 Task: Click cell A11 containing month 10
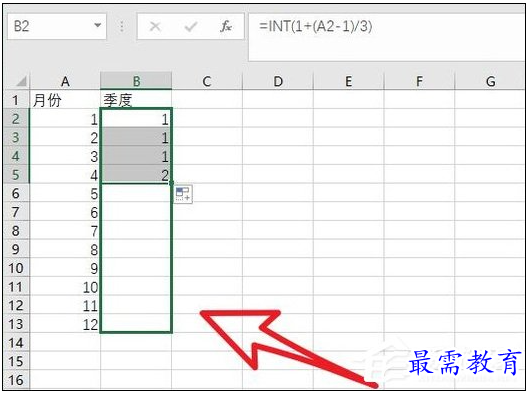coord(65,287)
